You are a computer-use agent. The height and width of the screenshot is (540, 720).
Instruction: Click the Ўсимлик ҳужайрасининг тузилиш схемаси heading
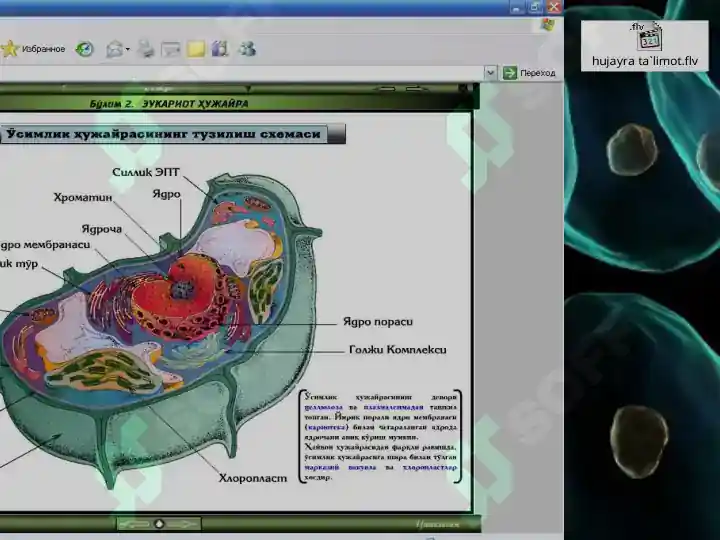pyautogui.click(x=163, y=134)
